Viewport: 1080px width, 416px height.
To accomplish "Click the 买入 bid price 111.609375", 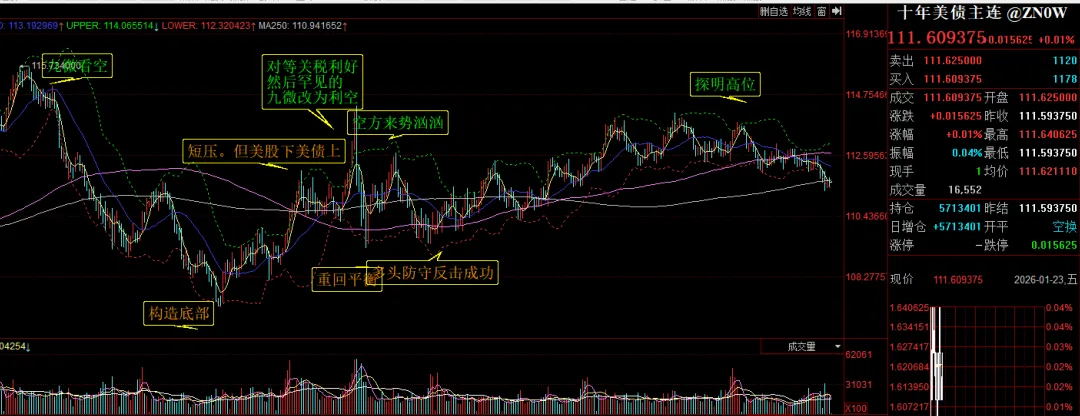I will 953,79.
